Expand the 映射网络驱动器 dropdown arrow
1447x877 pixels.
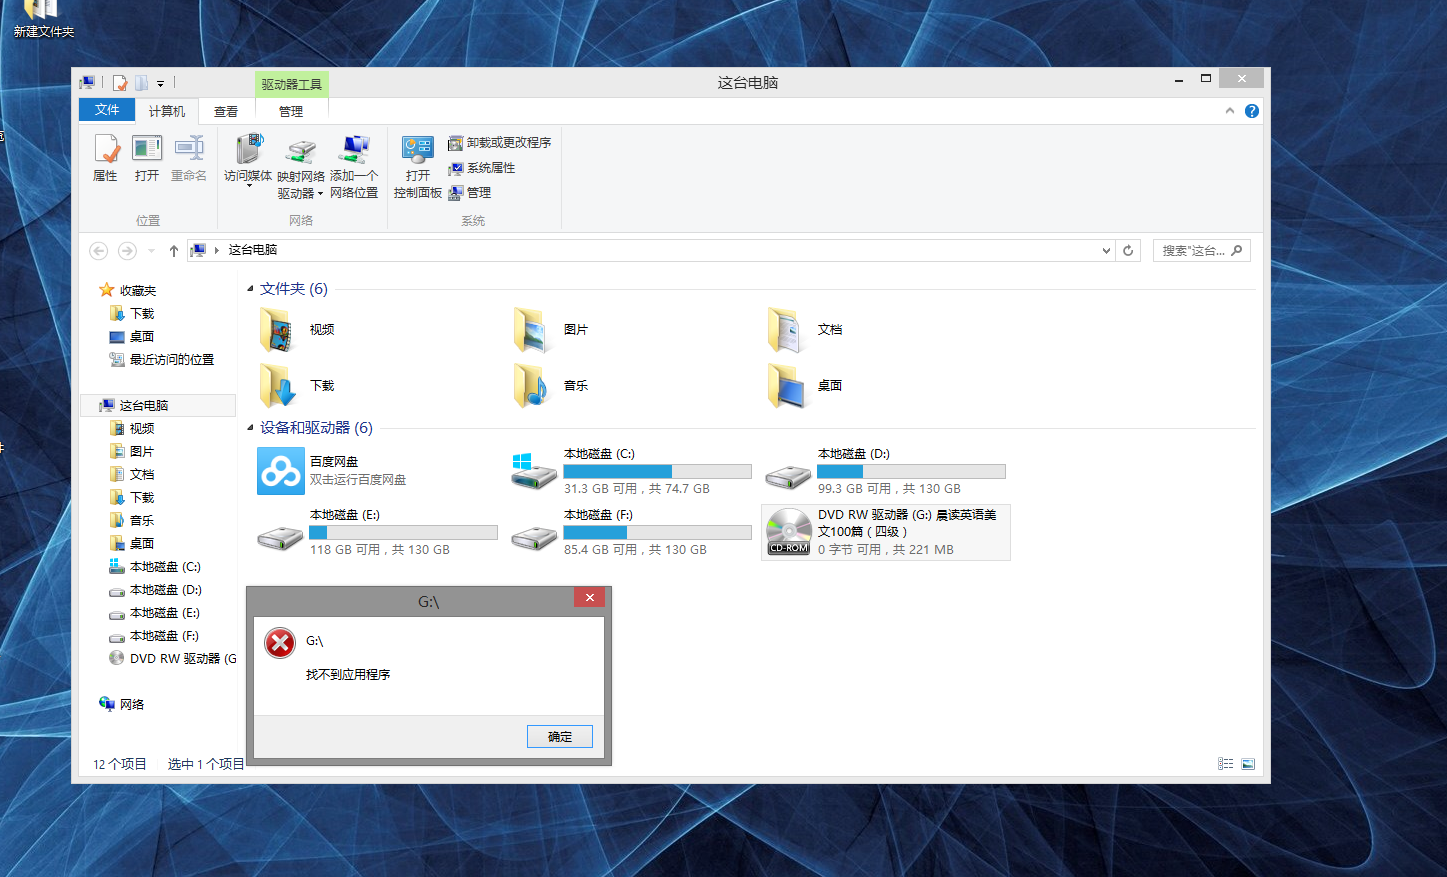click(321, 194)
